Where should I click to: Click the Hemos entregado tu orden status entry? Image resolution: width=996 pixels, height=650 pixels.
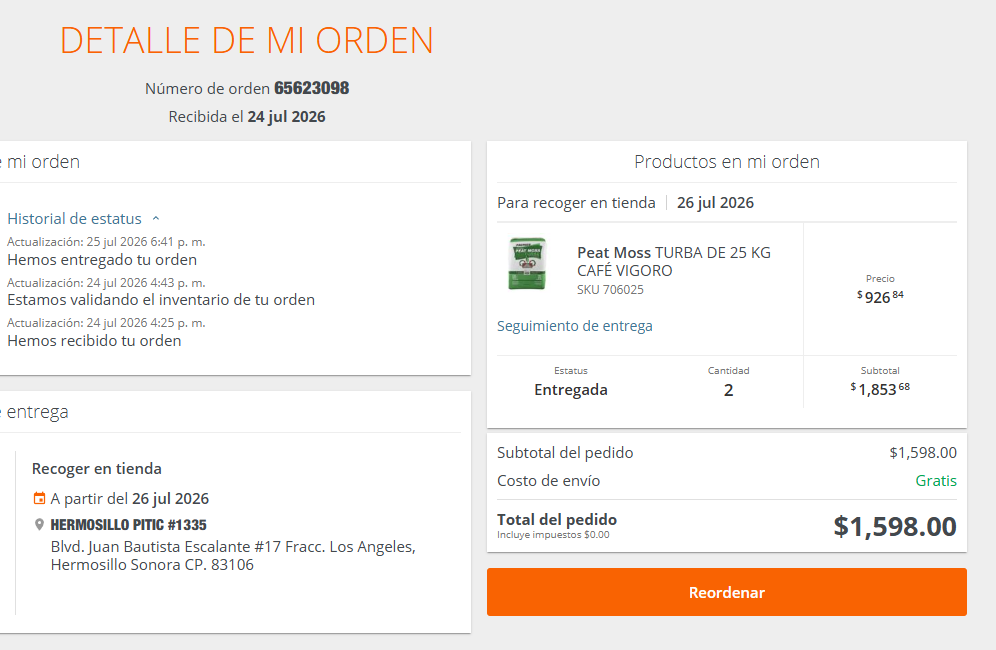tap(102, 260)
